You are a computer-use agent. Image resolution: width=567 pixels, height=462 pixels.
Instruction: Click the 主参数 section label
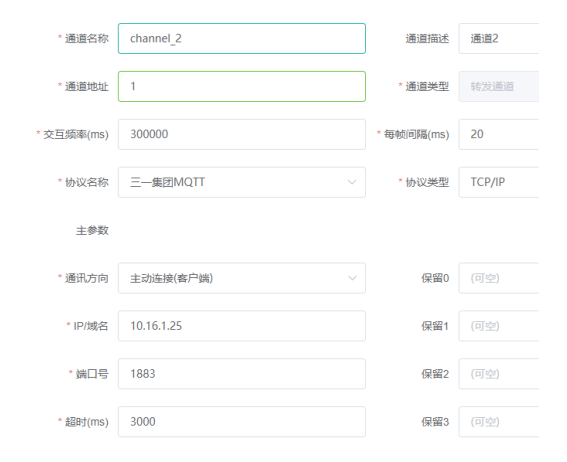pyautogui.click(x=92, y=230)
